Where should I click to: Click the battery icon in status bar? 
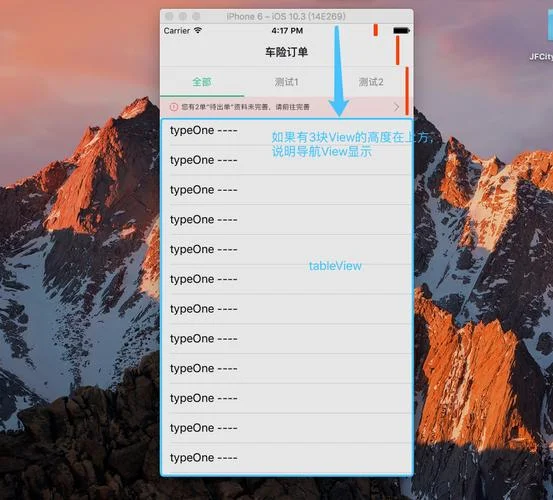pyautogui.click(x=401, y=31)
